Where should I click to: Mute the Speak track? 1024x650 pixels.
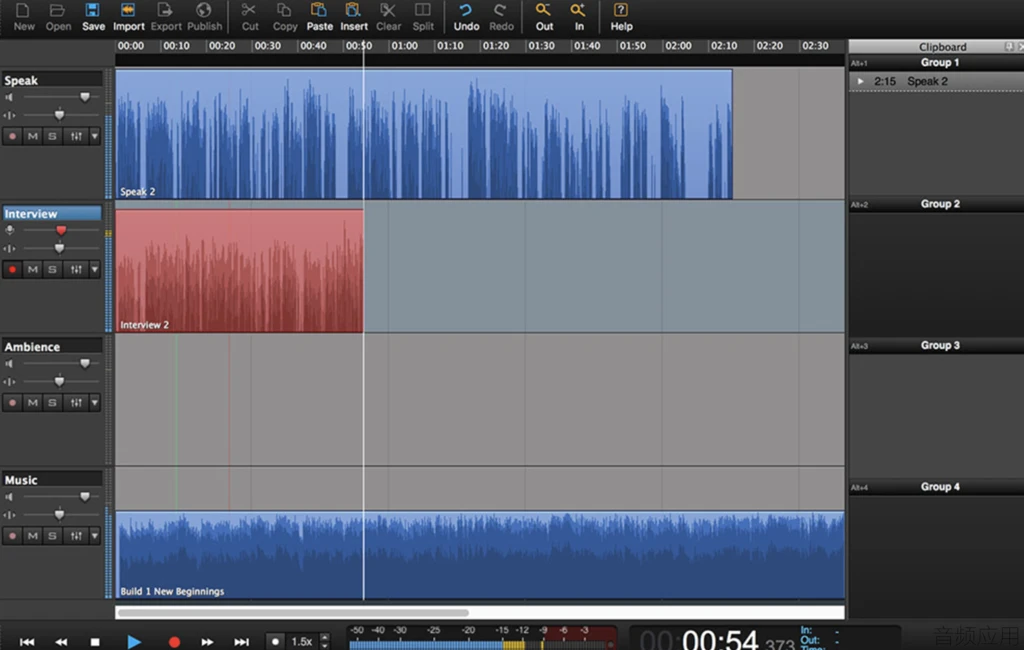[33, 136]
